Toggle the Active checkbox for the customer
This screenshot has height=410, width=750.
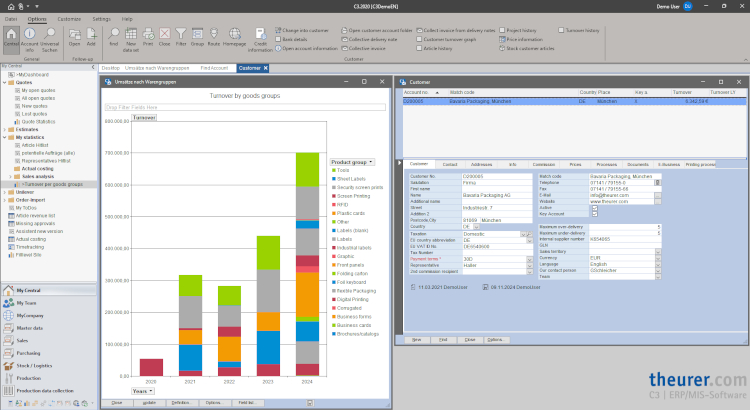(595, 208)
